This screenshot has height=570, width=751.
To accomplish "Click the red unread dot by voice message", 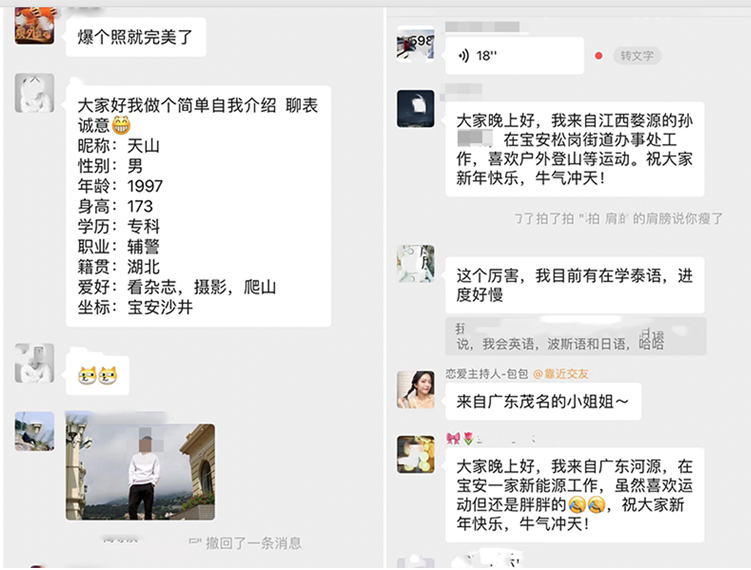I will pyautogui.click(x=598, y=56).
